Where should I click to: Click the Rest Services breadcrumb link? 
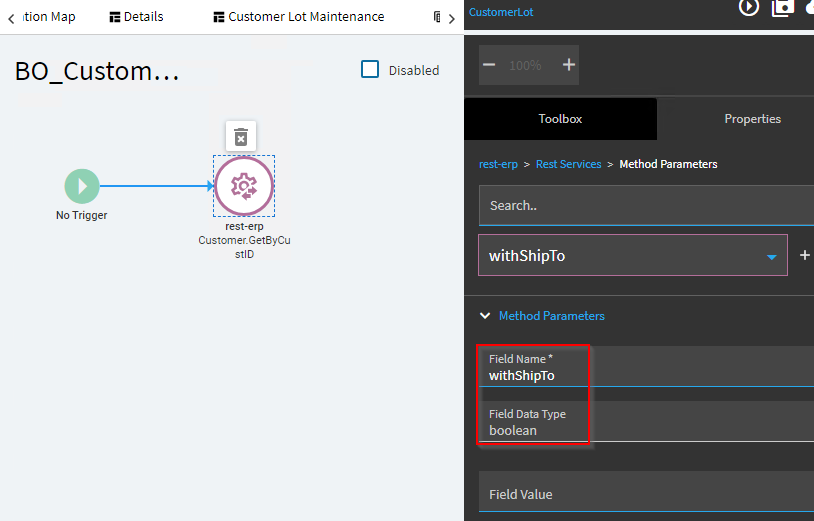point(568,164)
